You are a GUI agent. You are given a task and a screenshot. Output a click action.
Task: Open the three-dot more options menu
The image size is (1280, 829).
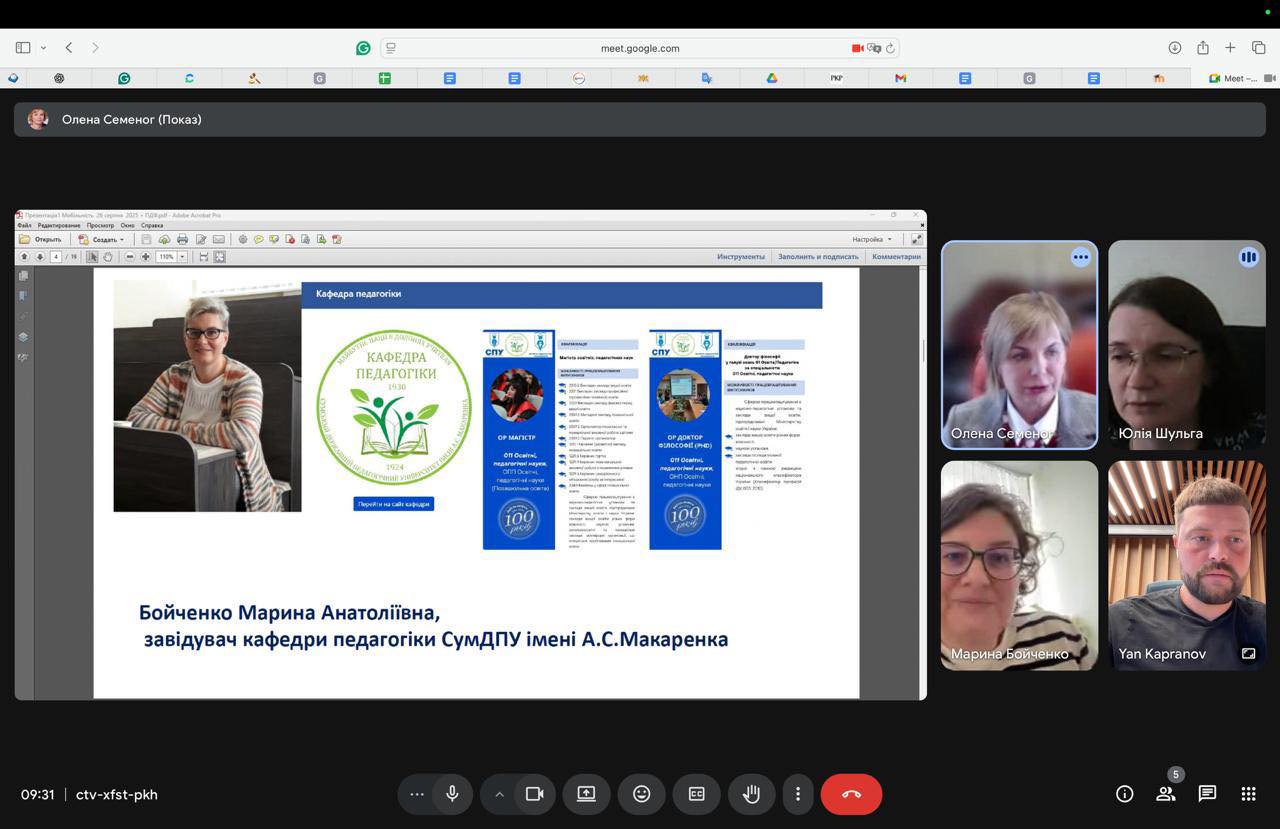click(x=797, y=794)
